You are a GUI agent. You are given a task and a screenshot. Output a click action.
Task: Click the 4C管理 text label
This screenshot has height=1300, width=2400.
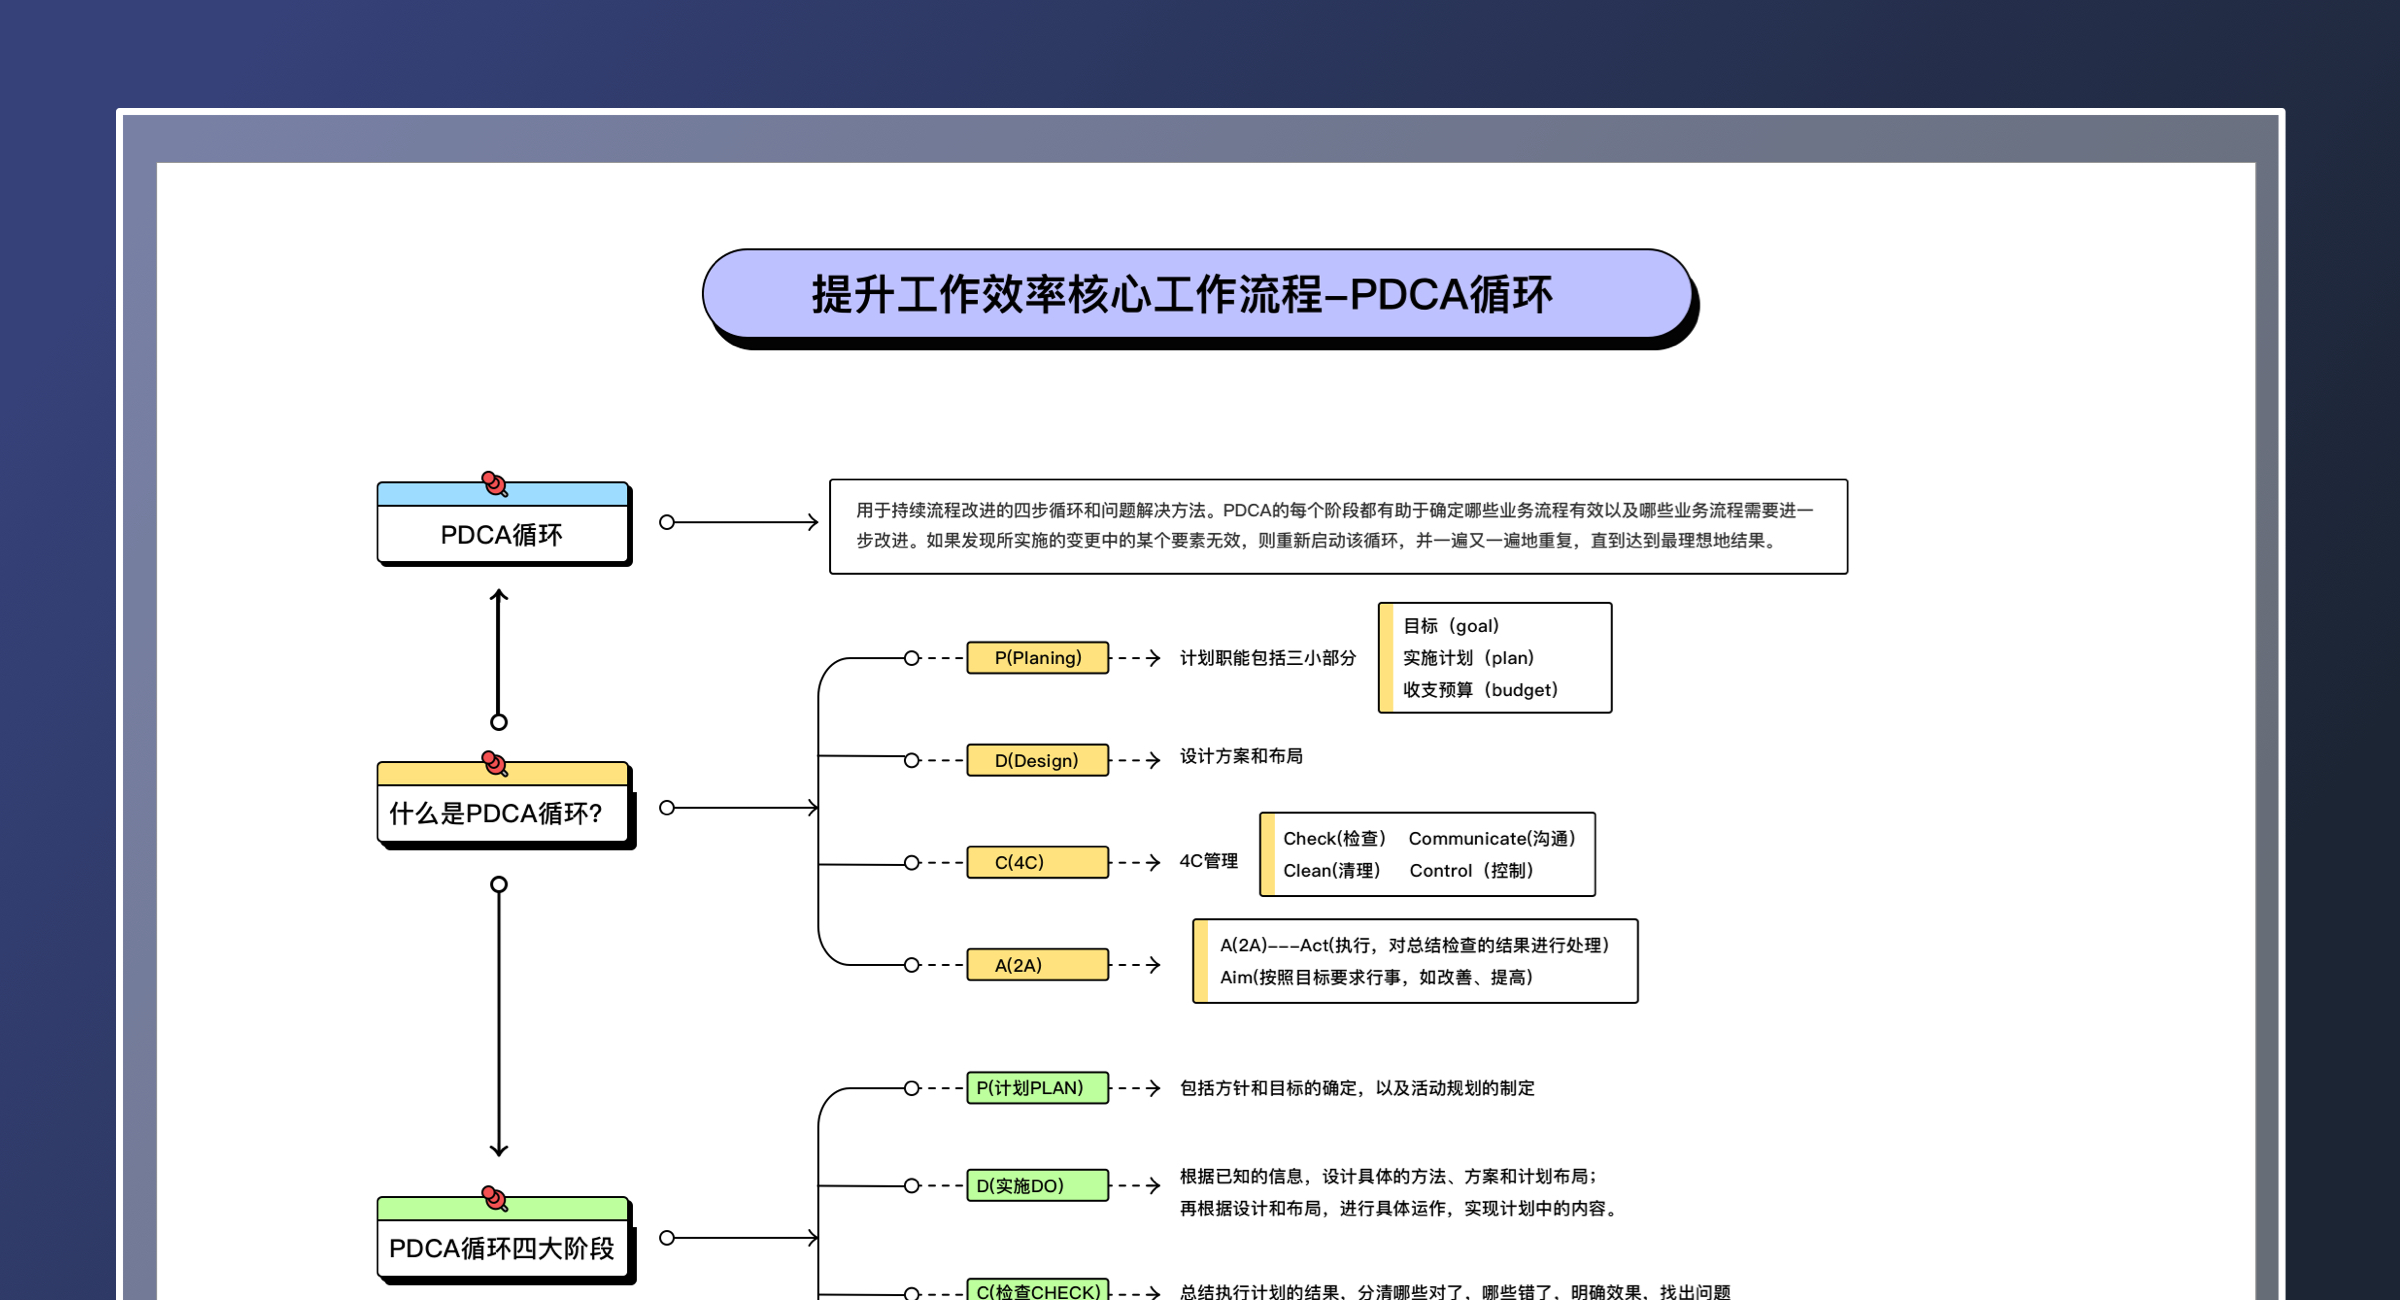point(1208,861)
